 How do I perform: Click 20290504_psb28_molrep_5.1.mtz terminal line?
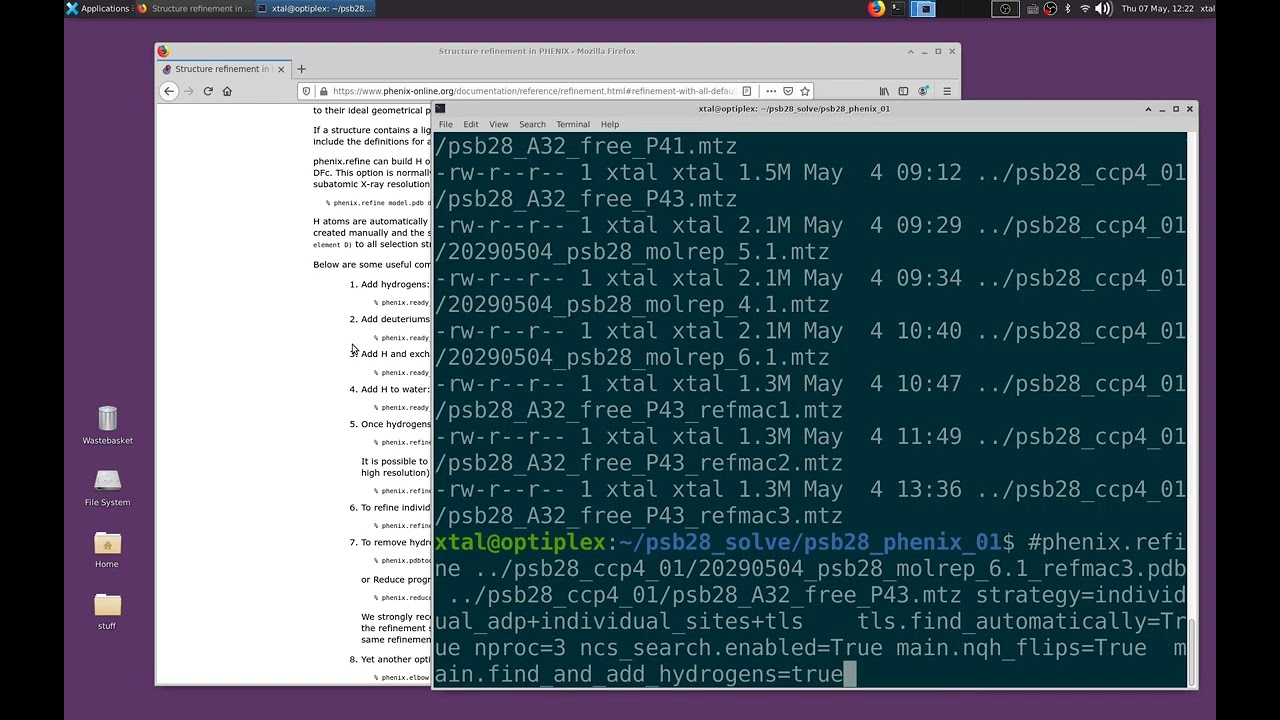[632, 252]
